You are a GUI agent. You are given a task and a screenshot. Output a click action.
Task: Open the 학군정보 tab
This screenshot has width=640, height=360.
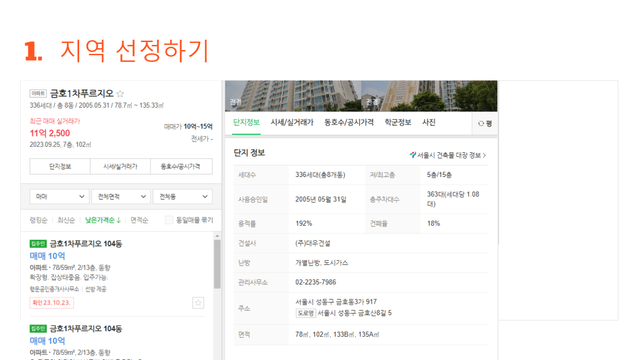pos(398,122)
